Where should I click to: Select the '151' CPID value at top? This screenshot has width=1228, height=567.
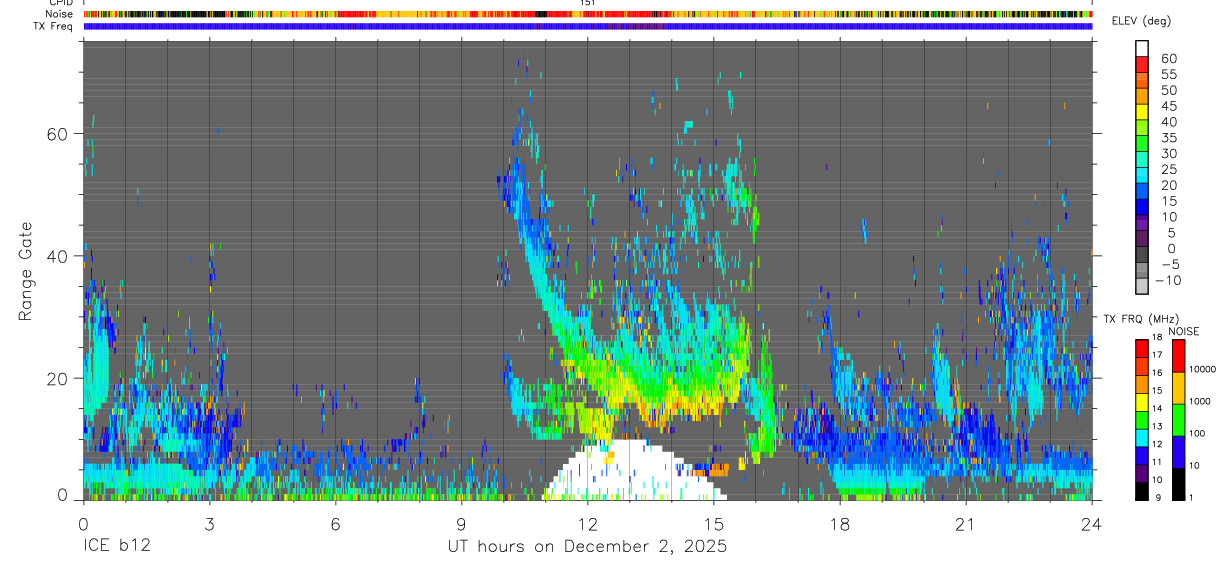[x=587, y=3]
